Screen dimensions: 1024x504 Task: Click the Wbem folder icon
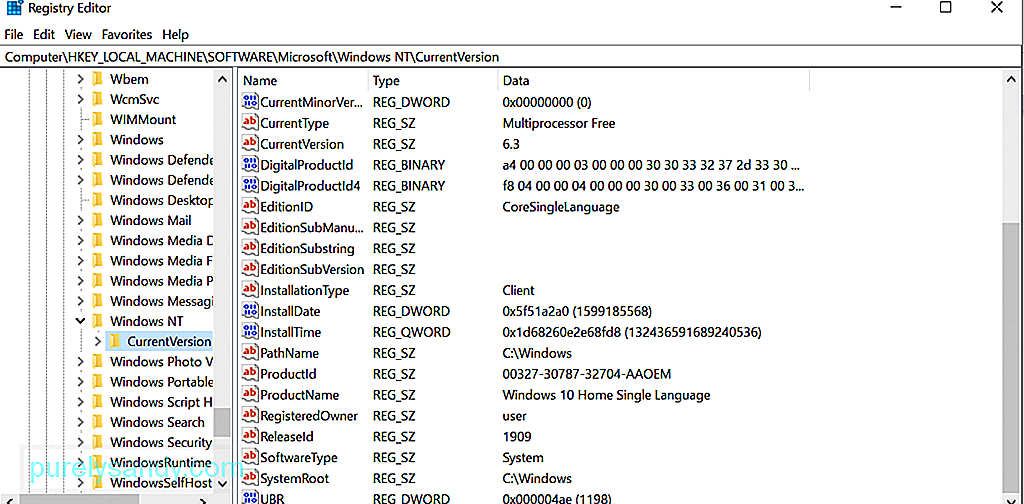tap(98, 79)
